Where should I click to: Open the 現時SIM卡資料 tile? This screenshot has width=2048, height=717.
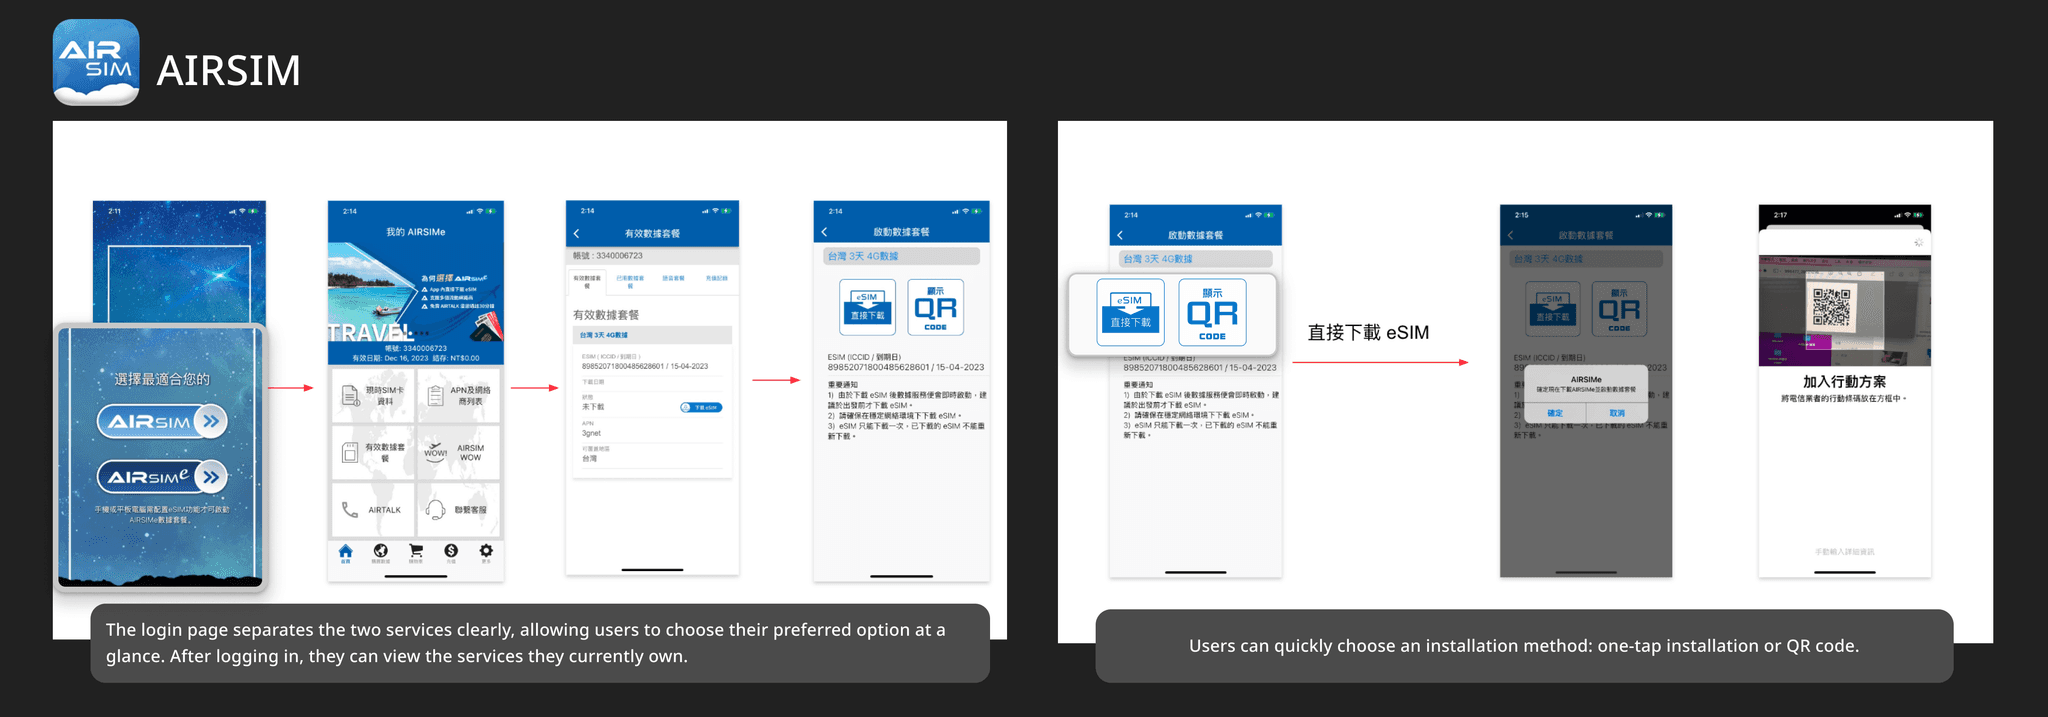click(372, 396)
